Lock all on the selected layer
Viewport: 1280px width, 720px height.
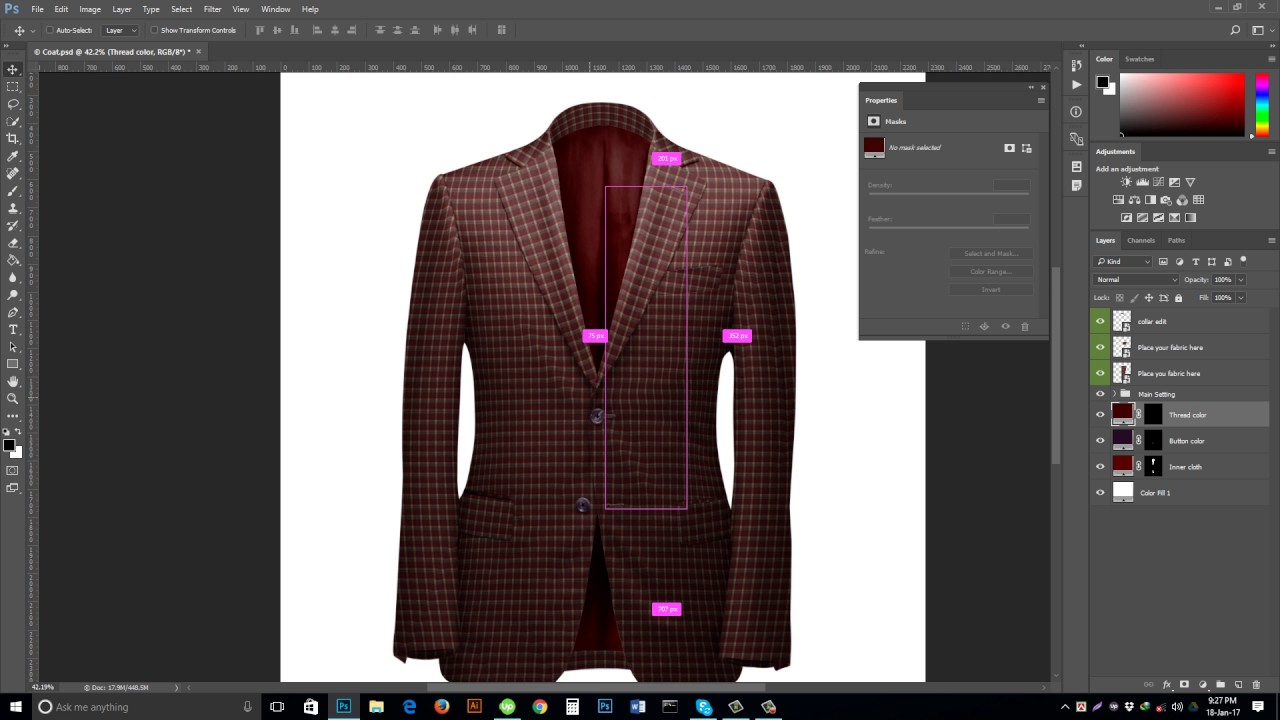tap(1178, 298)
